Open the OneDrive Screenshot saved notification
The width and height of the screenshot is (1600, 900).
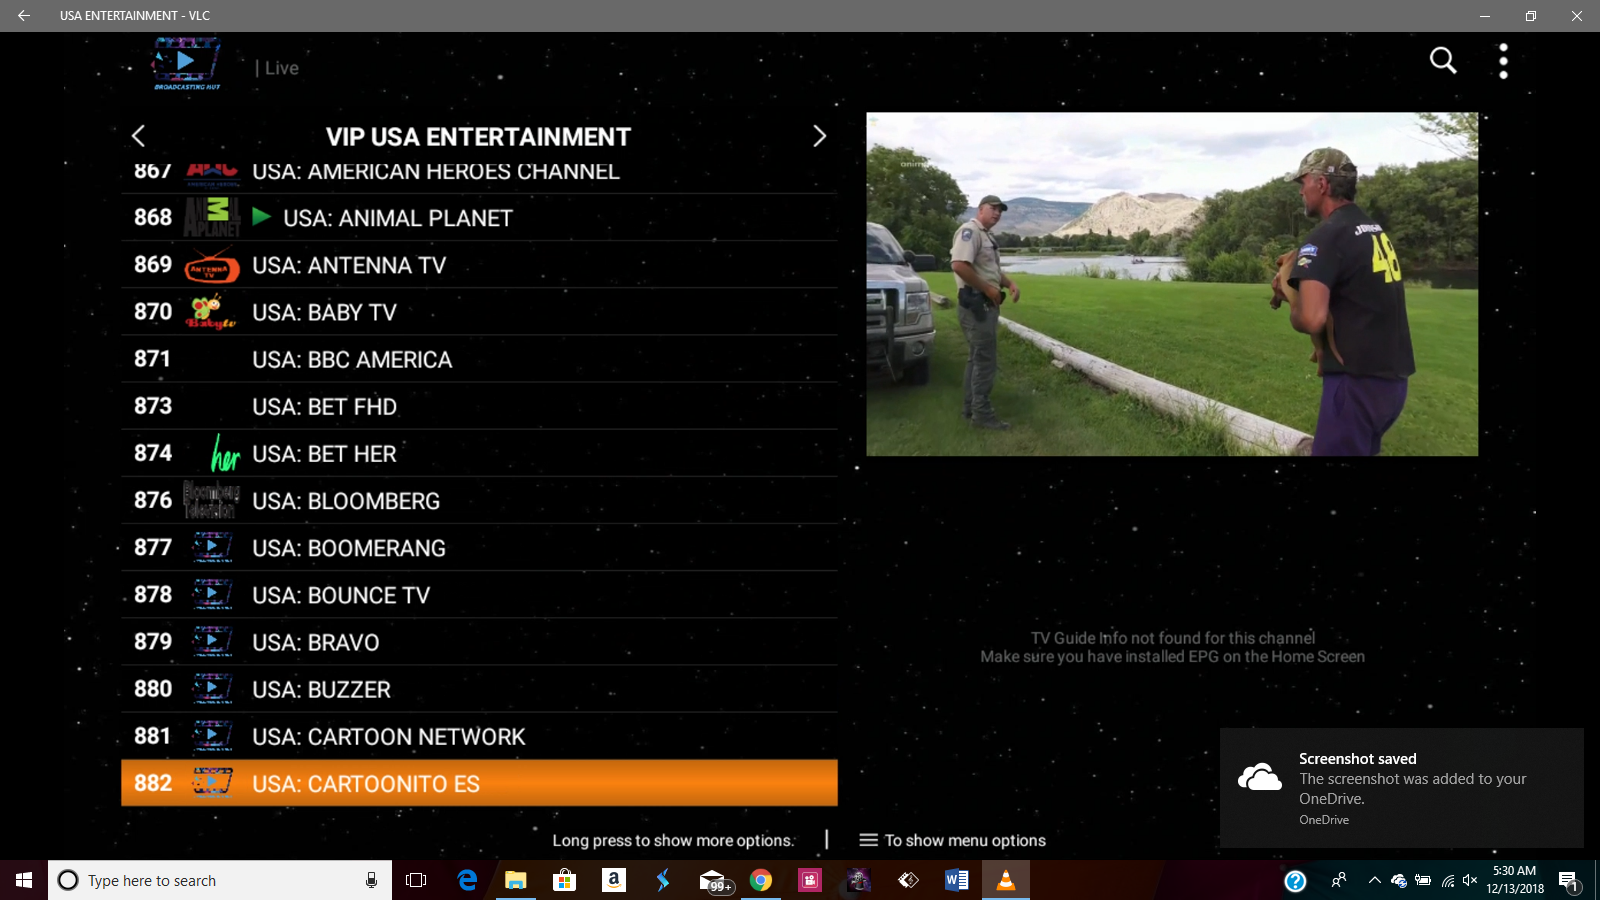(x=1401, y=788)
